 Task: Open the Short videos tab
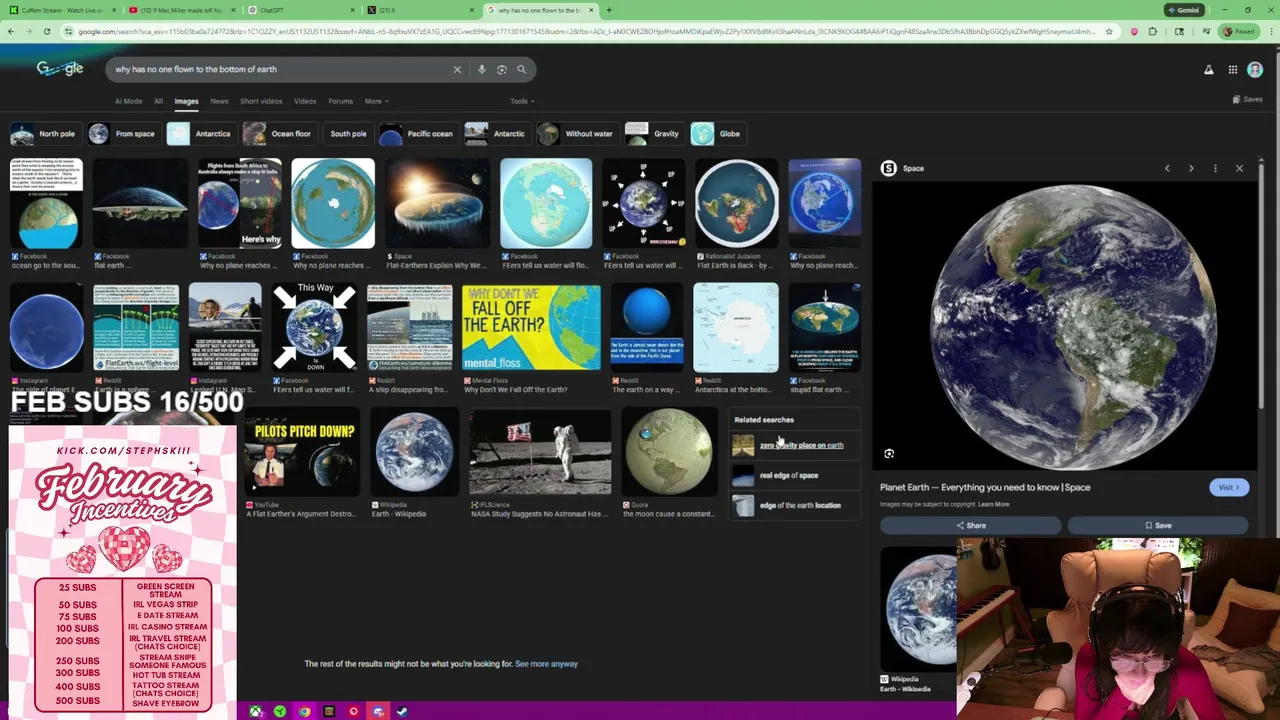pyautogui.click(x=261, y=101)
